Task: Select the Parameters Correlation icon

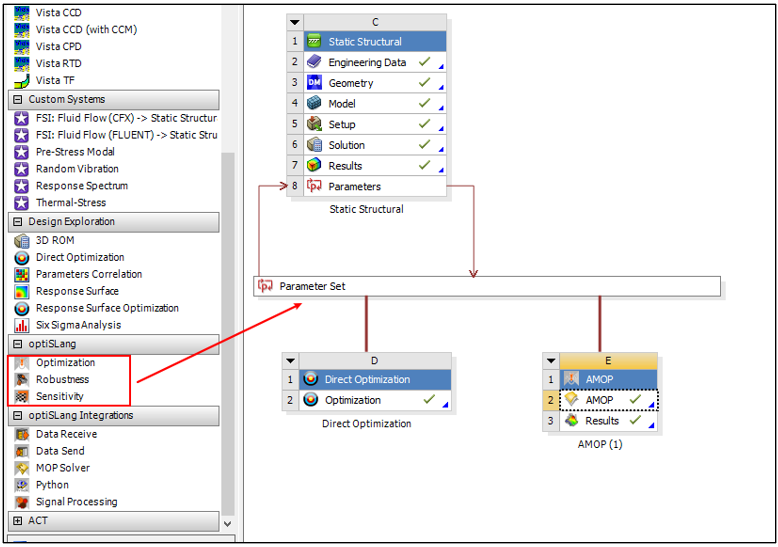Action: tap(21, 274)
